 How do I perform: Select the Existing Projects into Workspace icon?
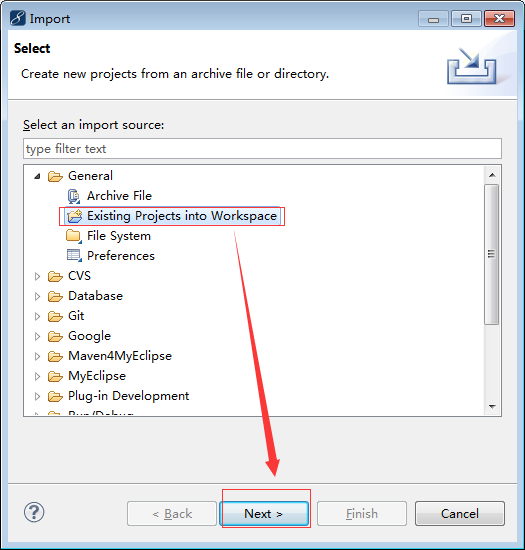74,216
